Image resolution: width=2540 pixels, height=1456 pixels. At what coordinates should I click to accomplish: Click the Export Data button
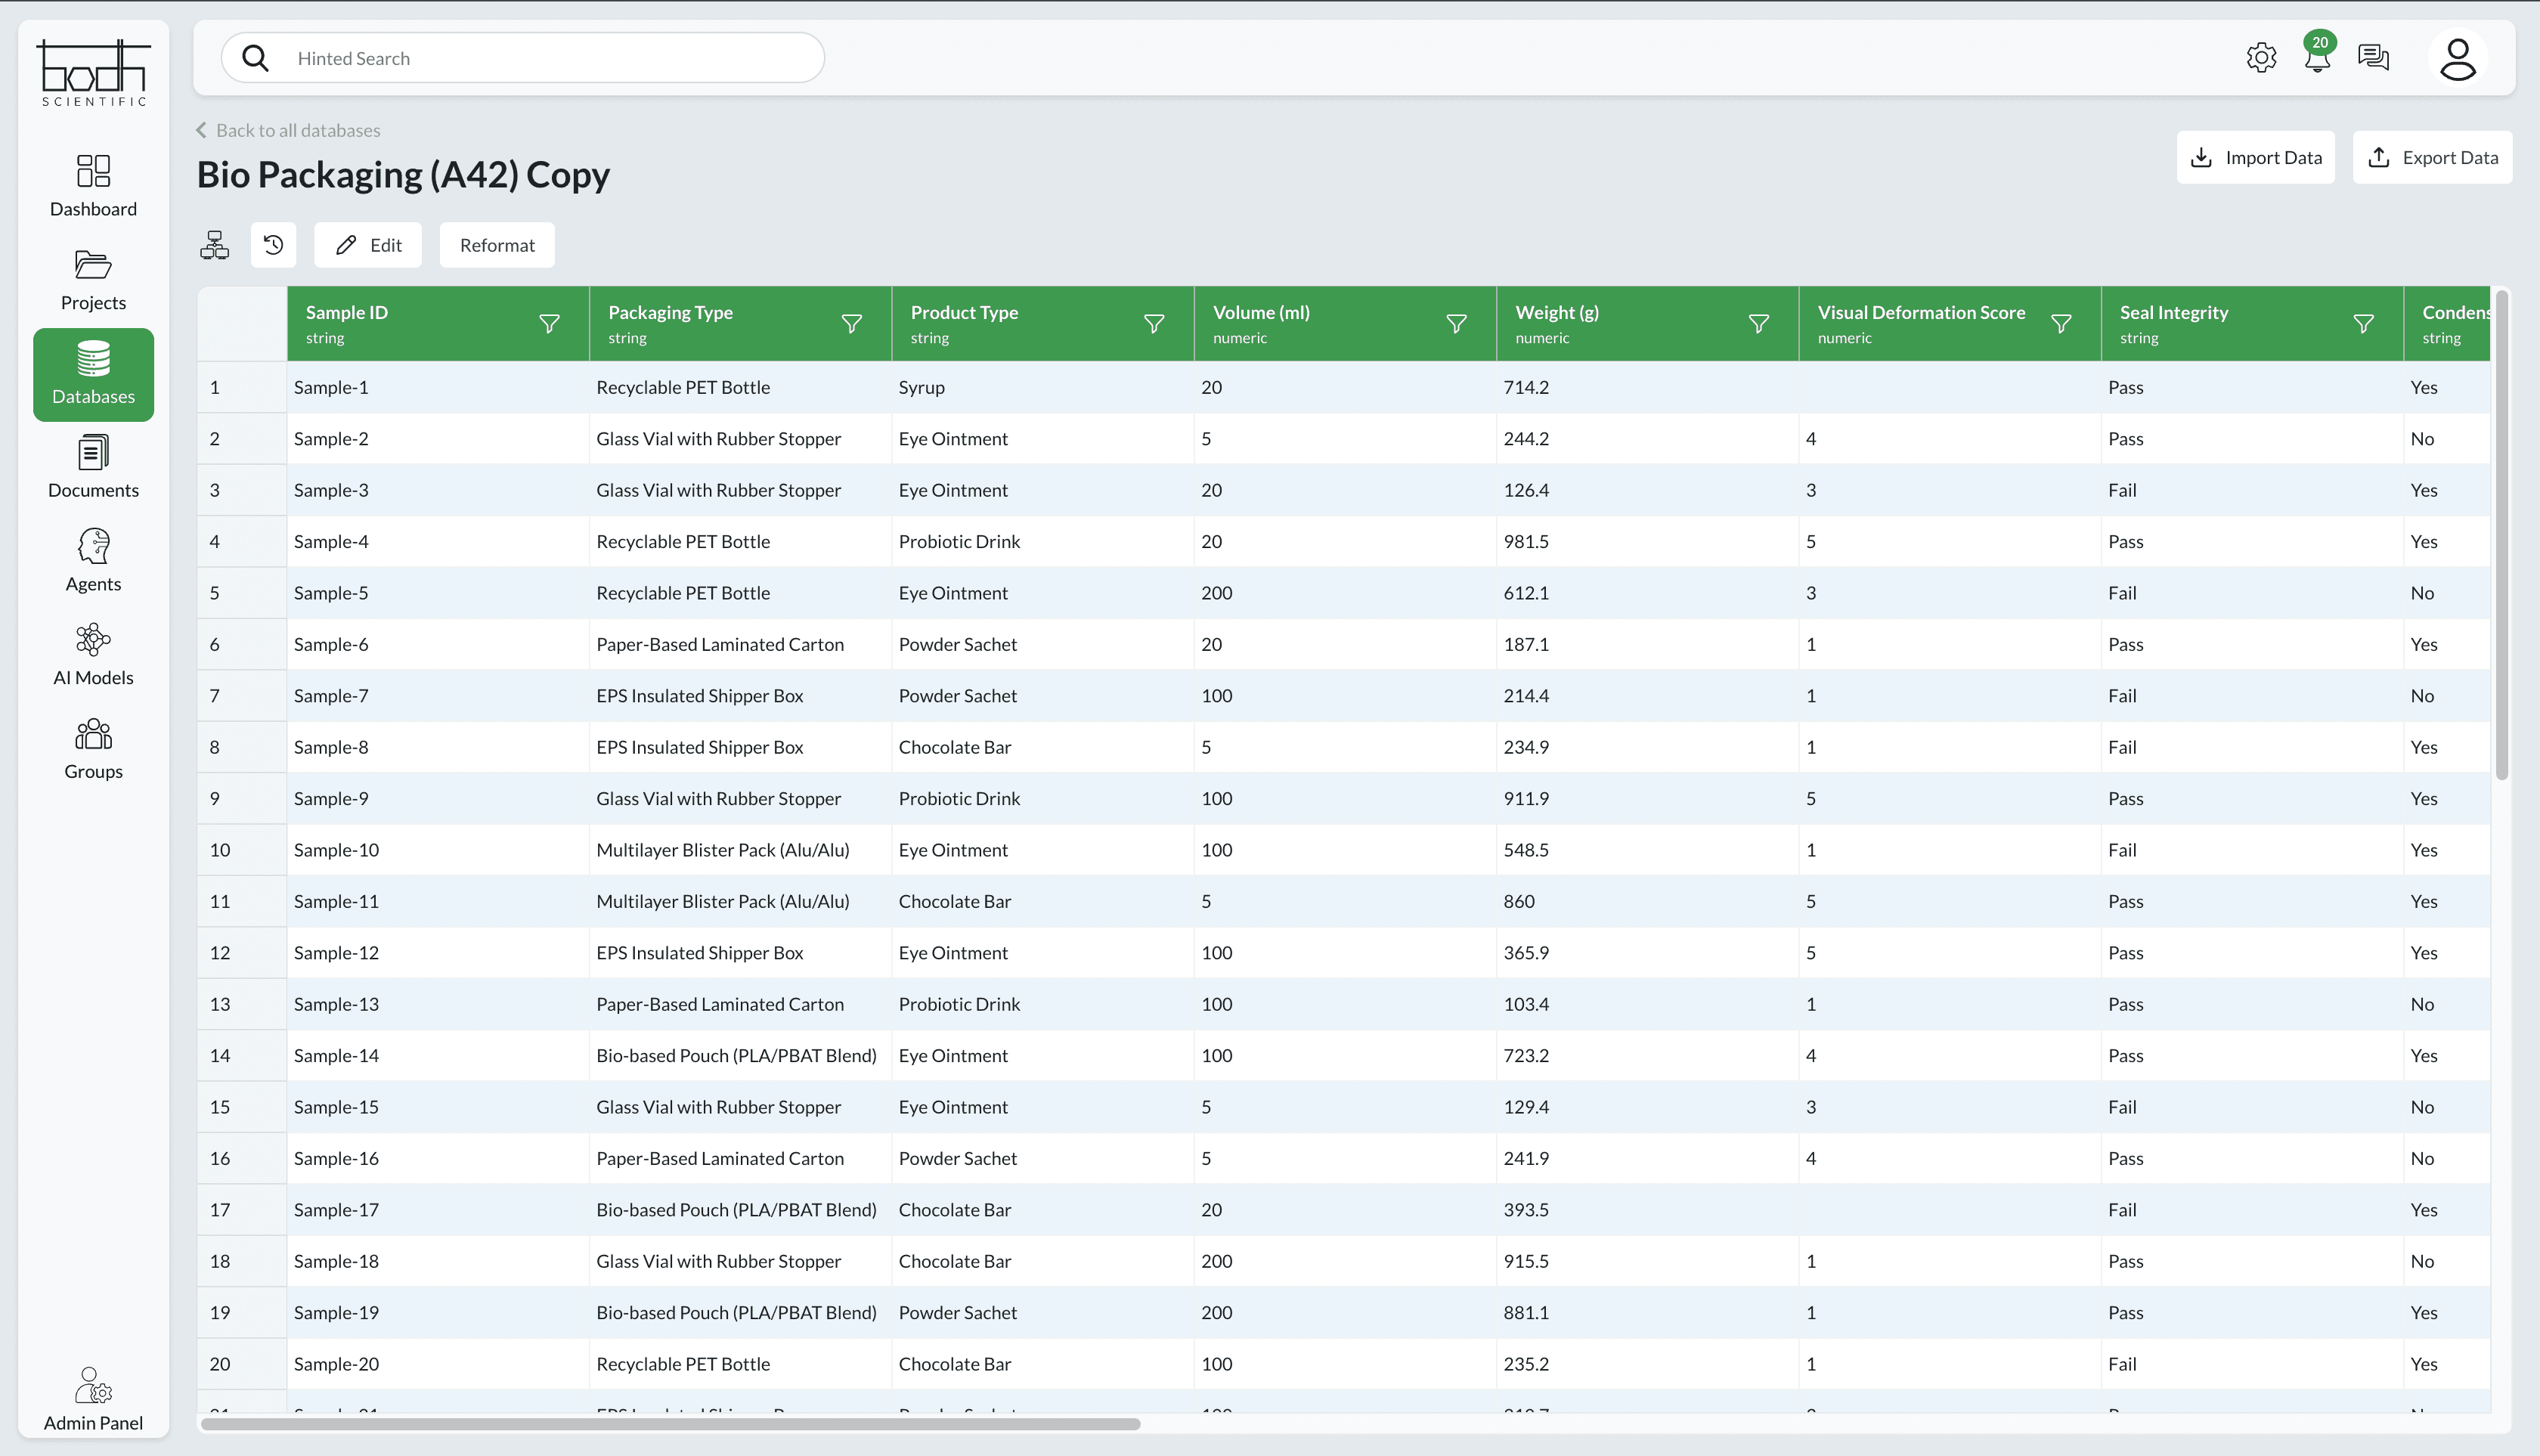pyautogui.click(x=2432, y=158)
